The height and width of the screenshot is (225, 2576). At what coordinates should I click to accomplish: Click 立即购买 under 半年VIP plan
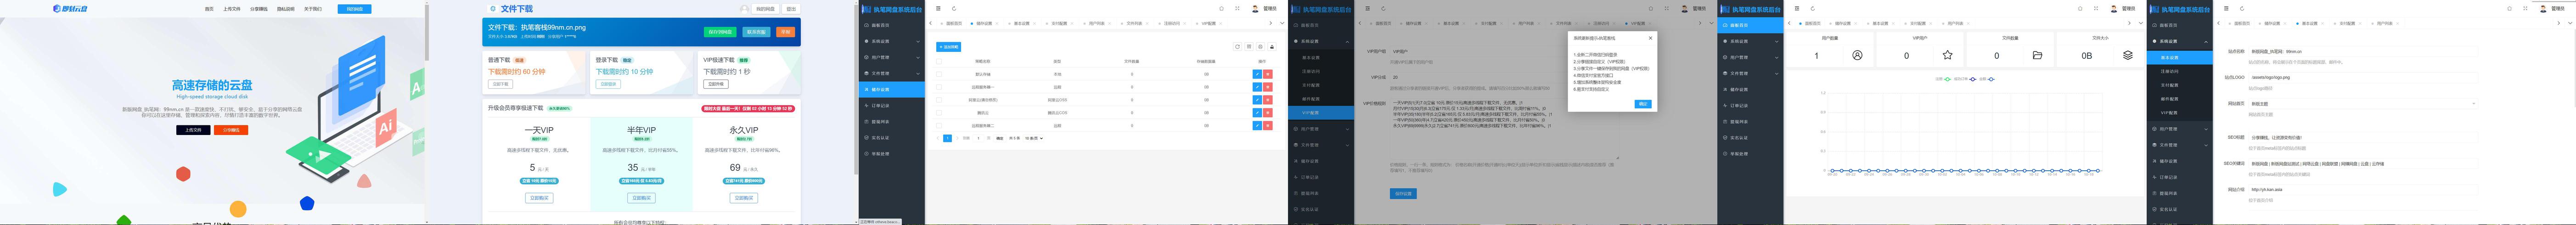[641, 198]
